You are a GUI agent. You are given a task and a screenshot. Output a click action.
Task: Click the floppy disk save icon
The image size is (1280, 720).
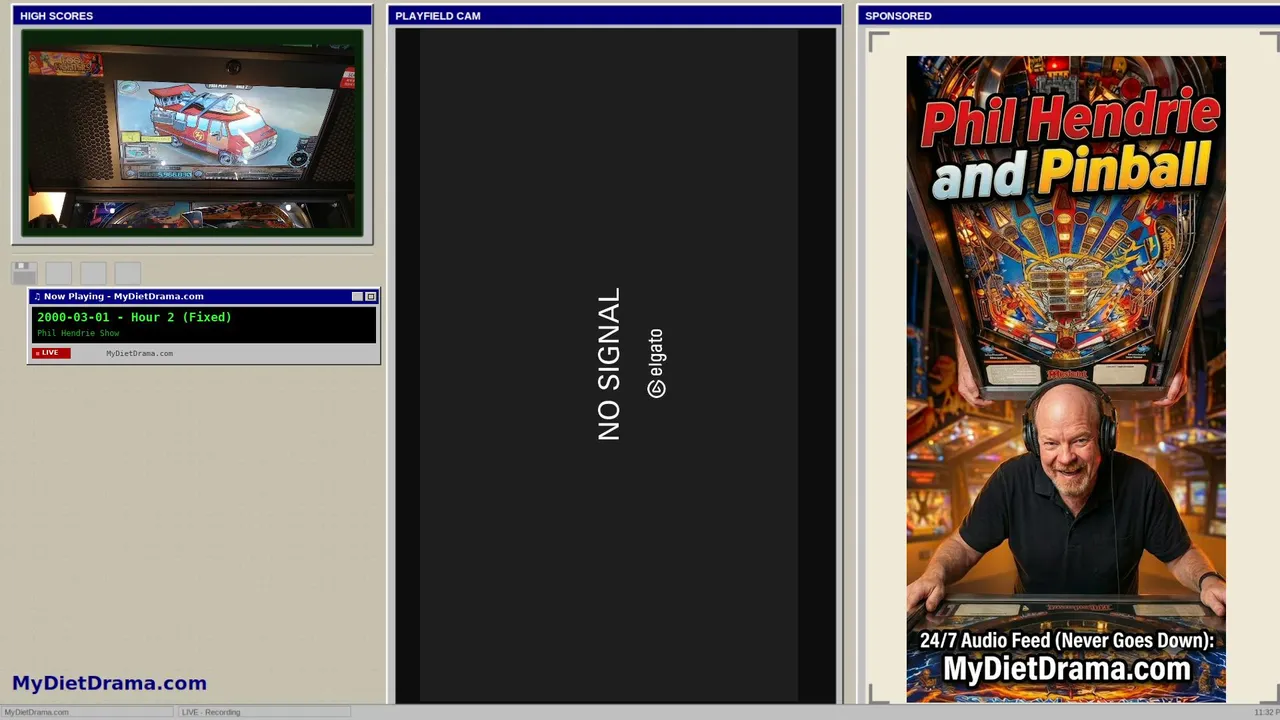click(x=24, y=273)
